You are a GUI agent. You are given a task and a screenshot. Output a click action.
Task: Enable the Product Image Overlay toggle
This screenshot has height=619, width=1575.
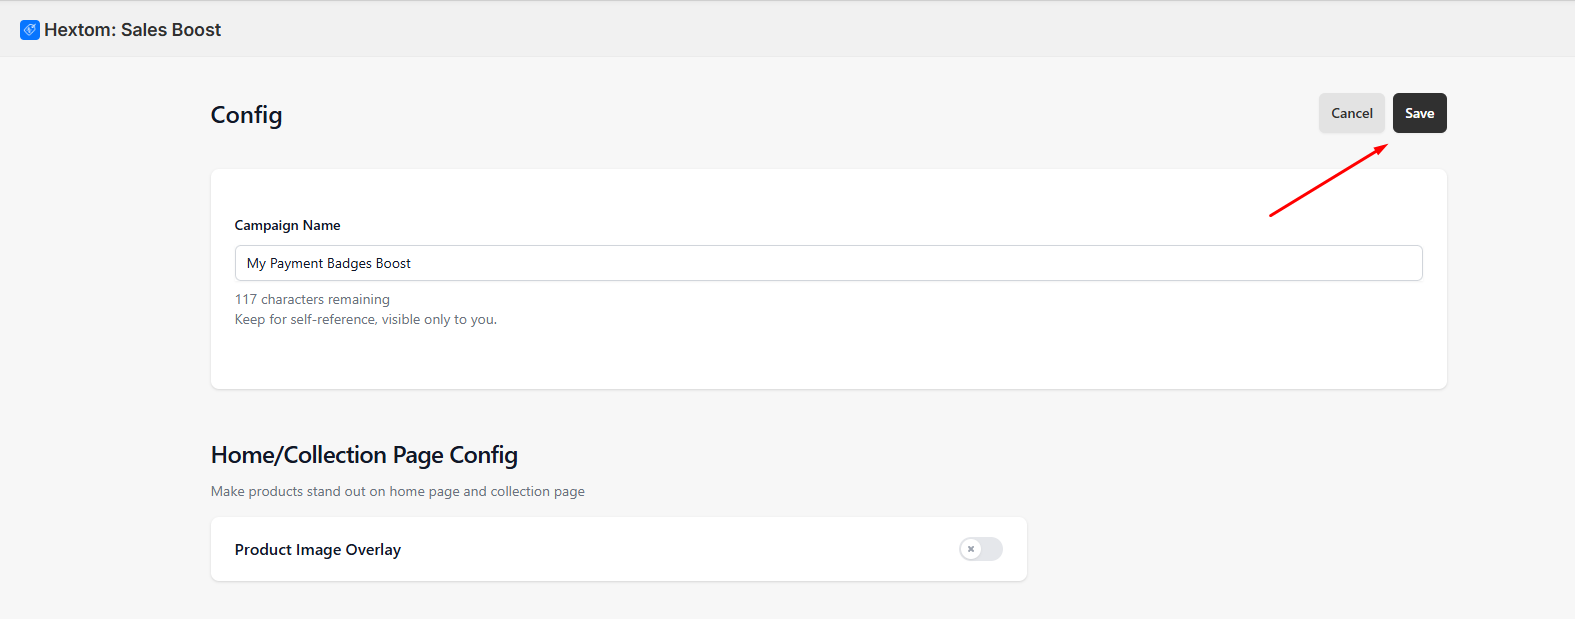tap(981, 549)
